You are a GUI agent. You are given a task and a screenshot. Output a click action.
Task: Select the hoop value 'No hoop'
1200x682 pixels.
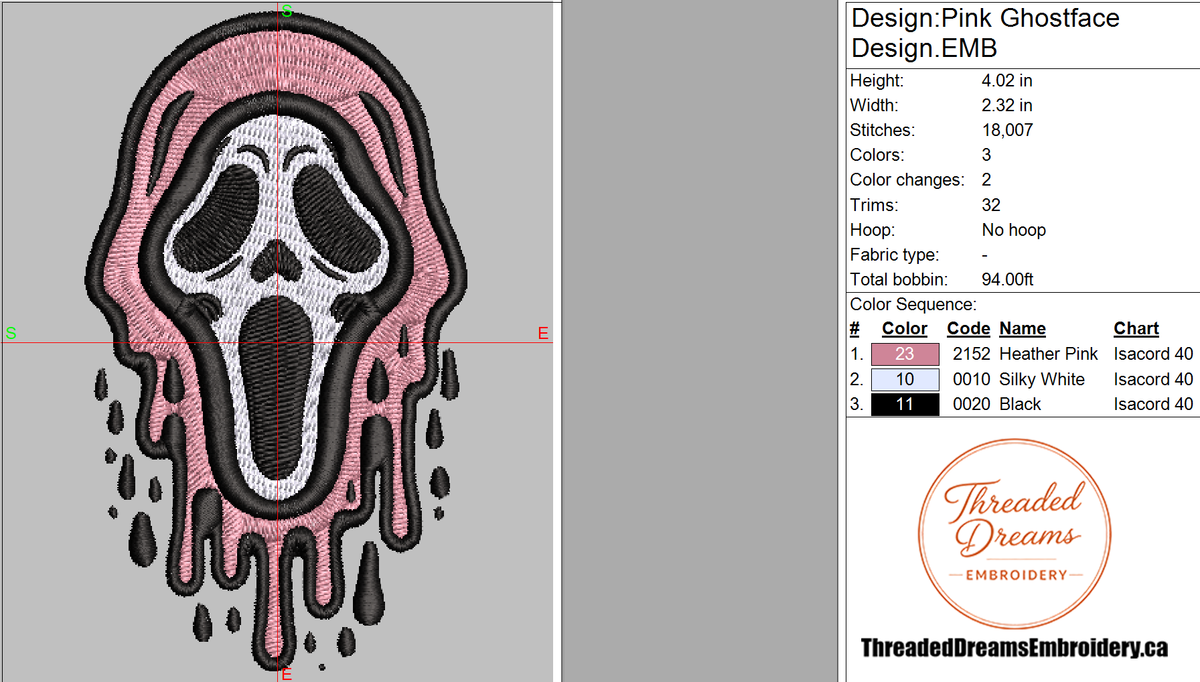coord(1014,230)
